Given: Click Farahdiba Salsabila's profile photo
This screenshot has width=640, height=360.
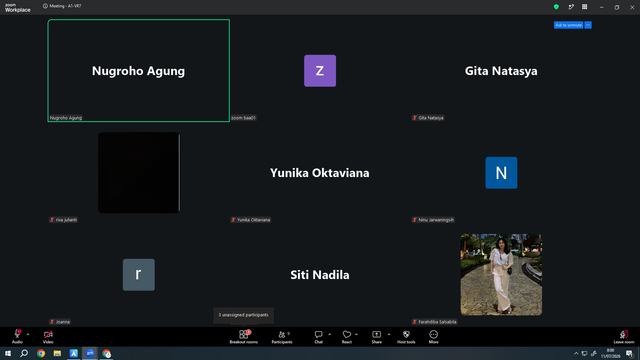Looking at the screenshot, I should click(501, 274).
